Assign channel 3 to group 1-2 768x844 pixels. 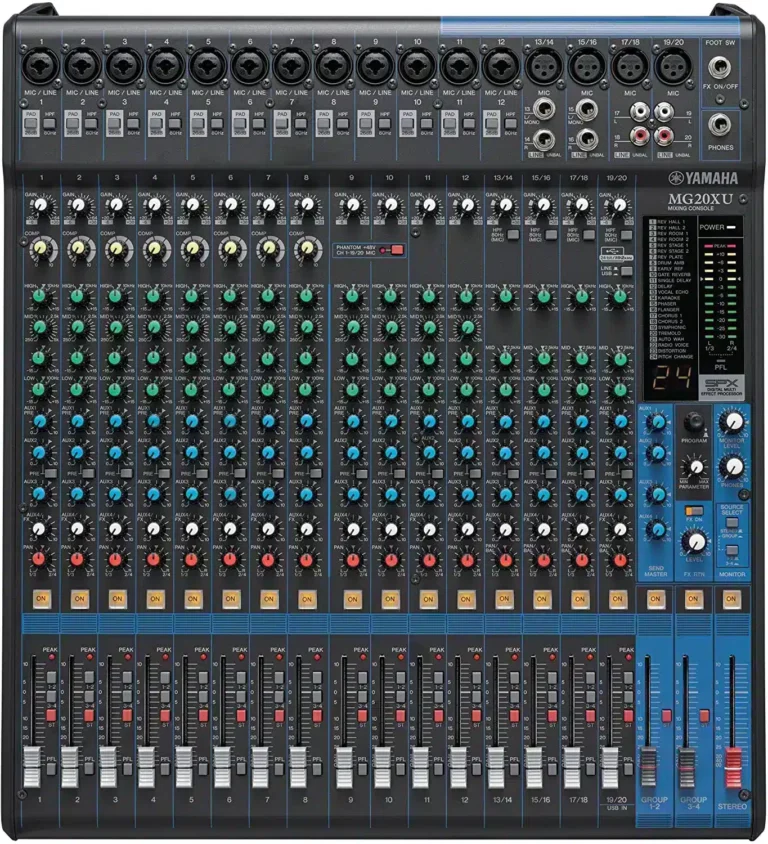tap(127, 677)
